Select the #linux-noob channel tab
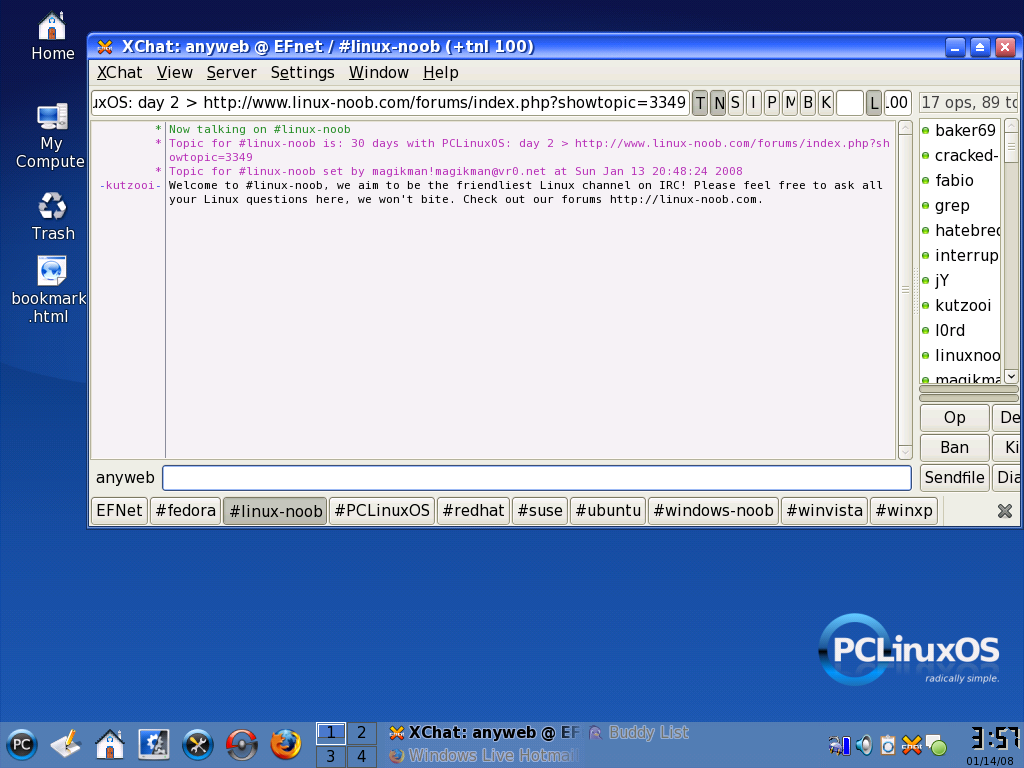This screenshot has width=1024, height=768. tap(276, 511)
